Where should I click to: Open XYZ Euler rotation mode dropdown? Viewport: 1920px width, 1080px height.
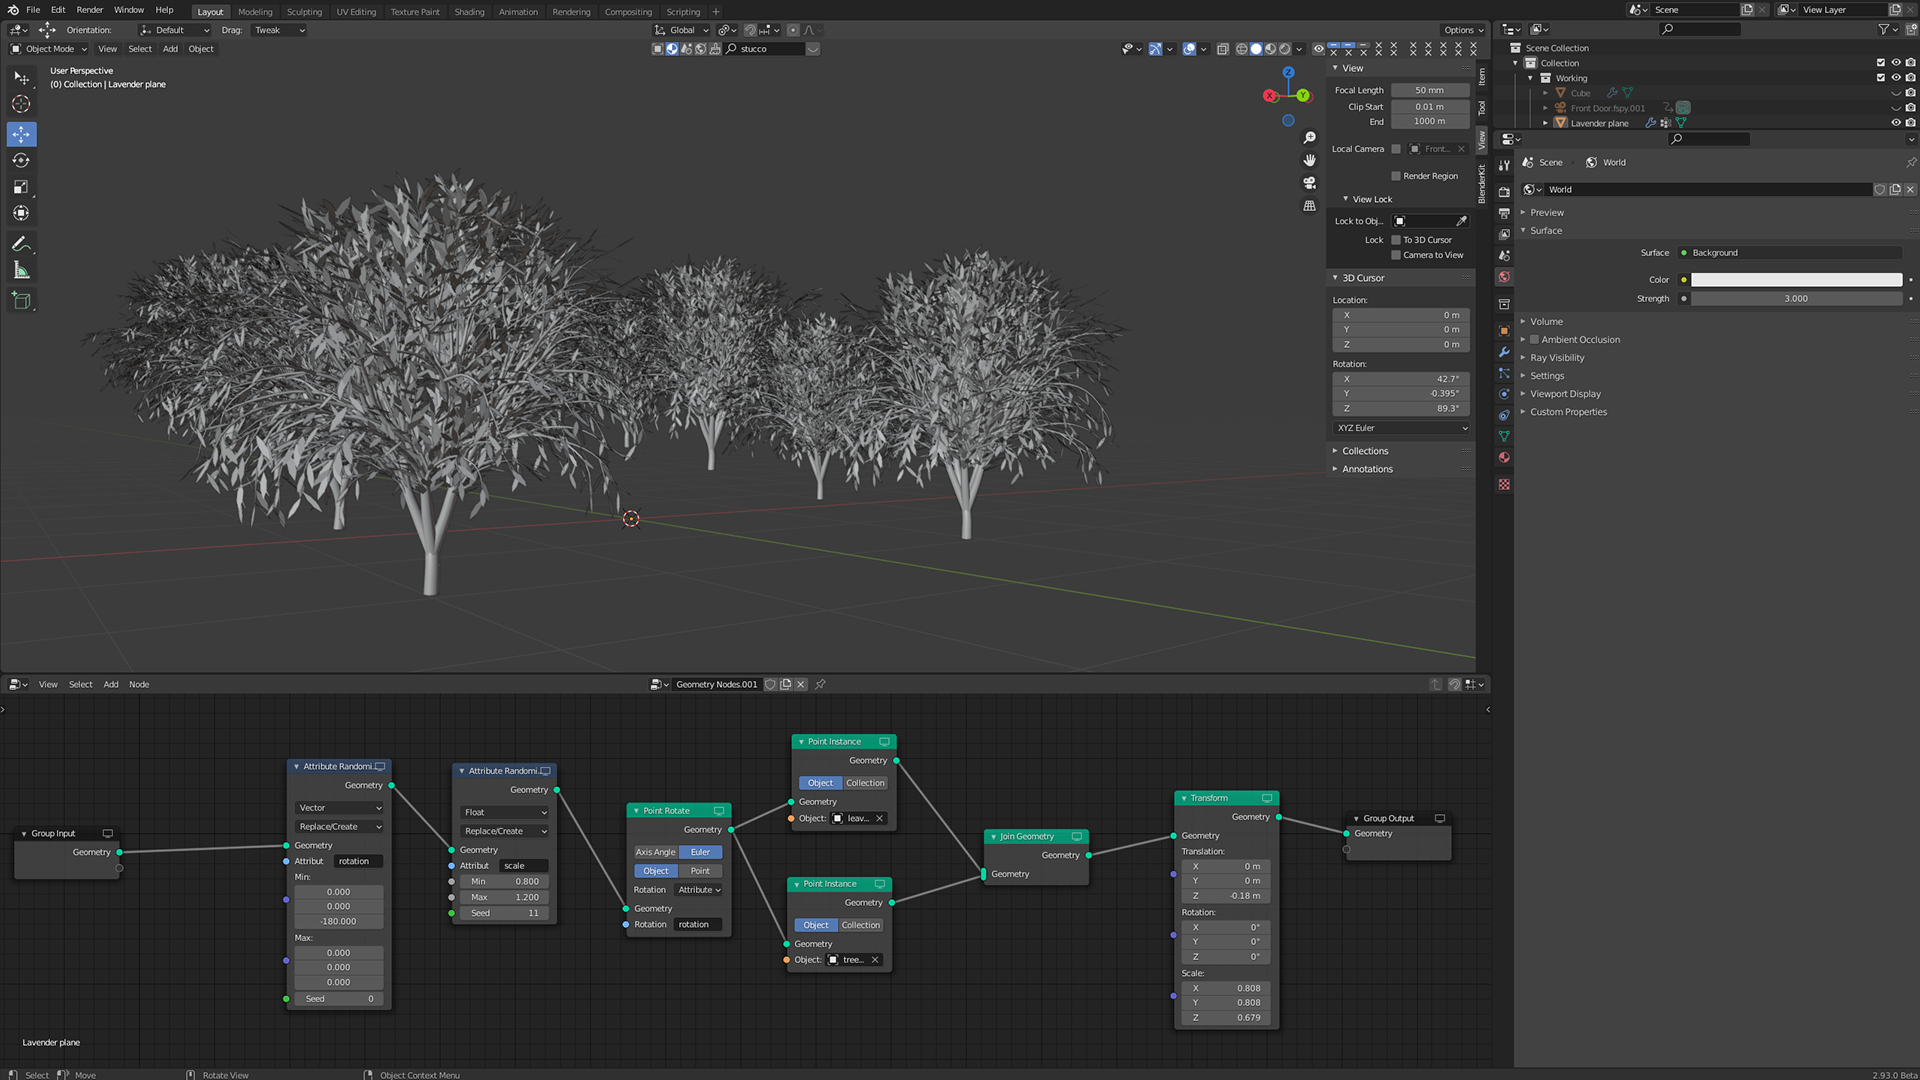pyautogui.click(x=1402, y=428)
